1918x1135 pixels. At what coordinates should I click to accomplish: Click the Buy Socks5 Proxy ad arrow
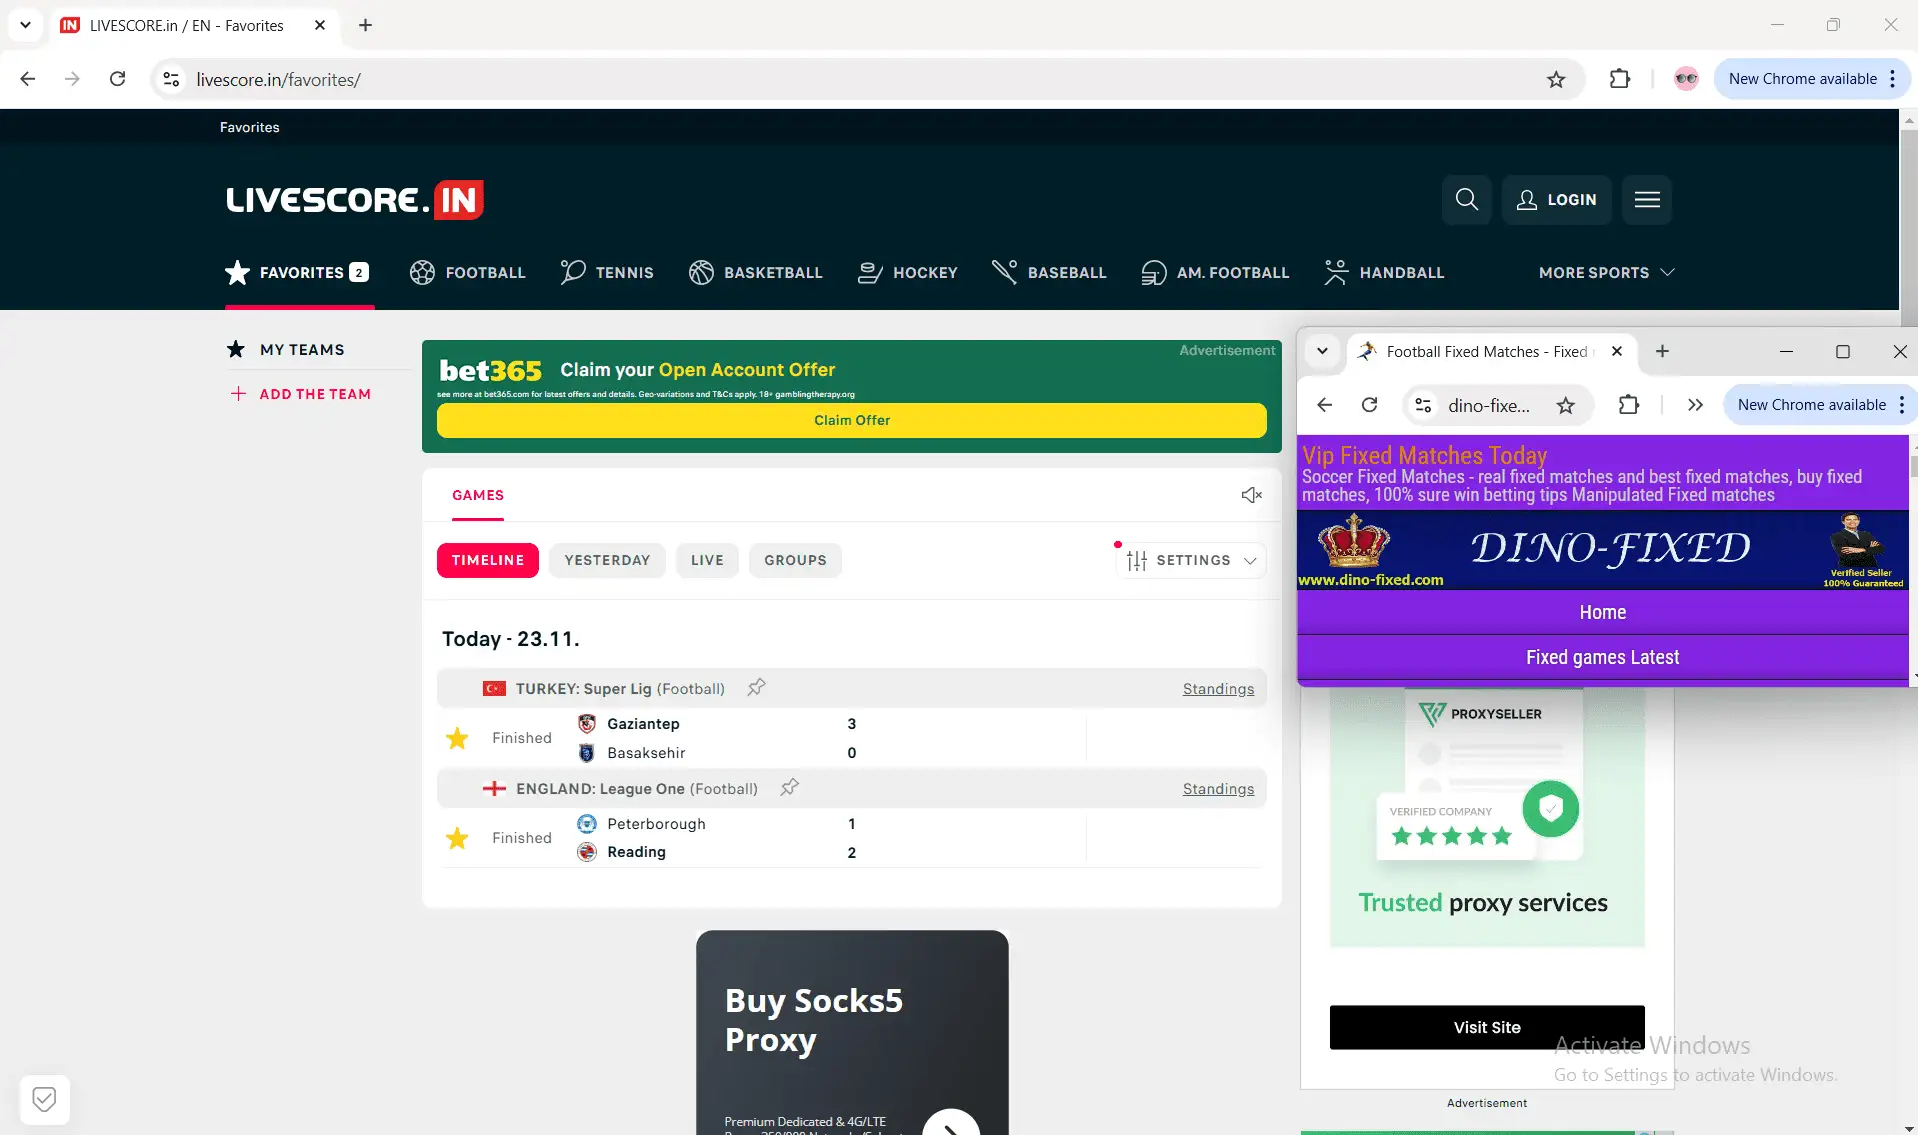(950, 1124)
